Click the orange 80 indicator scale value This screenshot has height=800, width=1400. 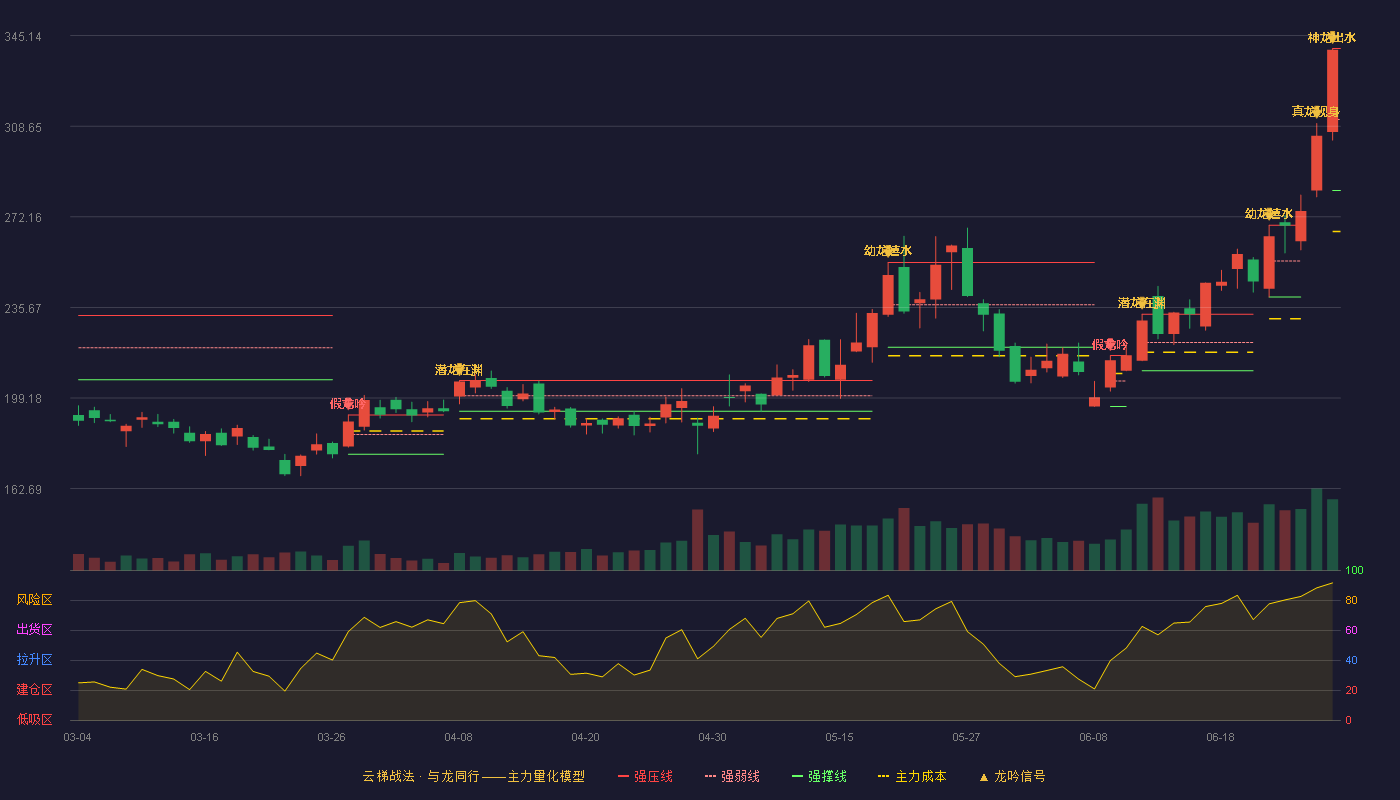[1351, 601]
